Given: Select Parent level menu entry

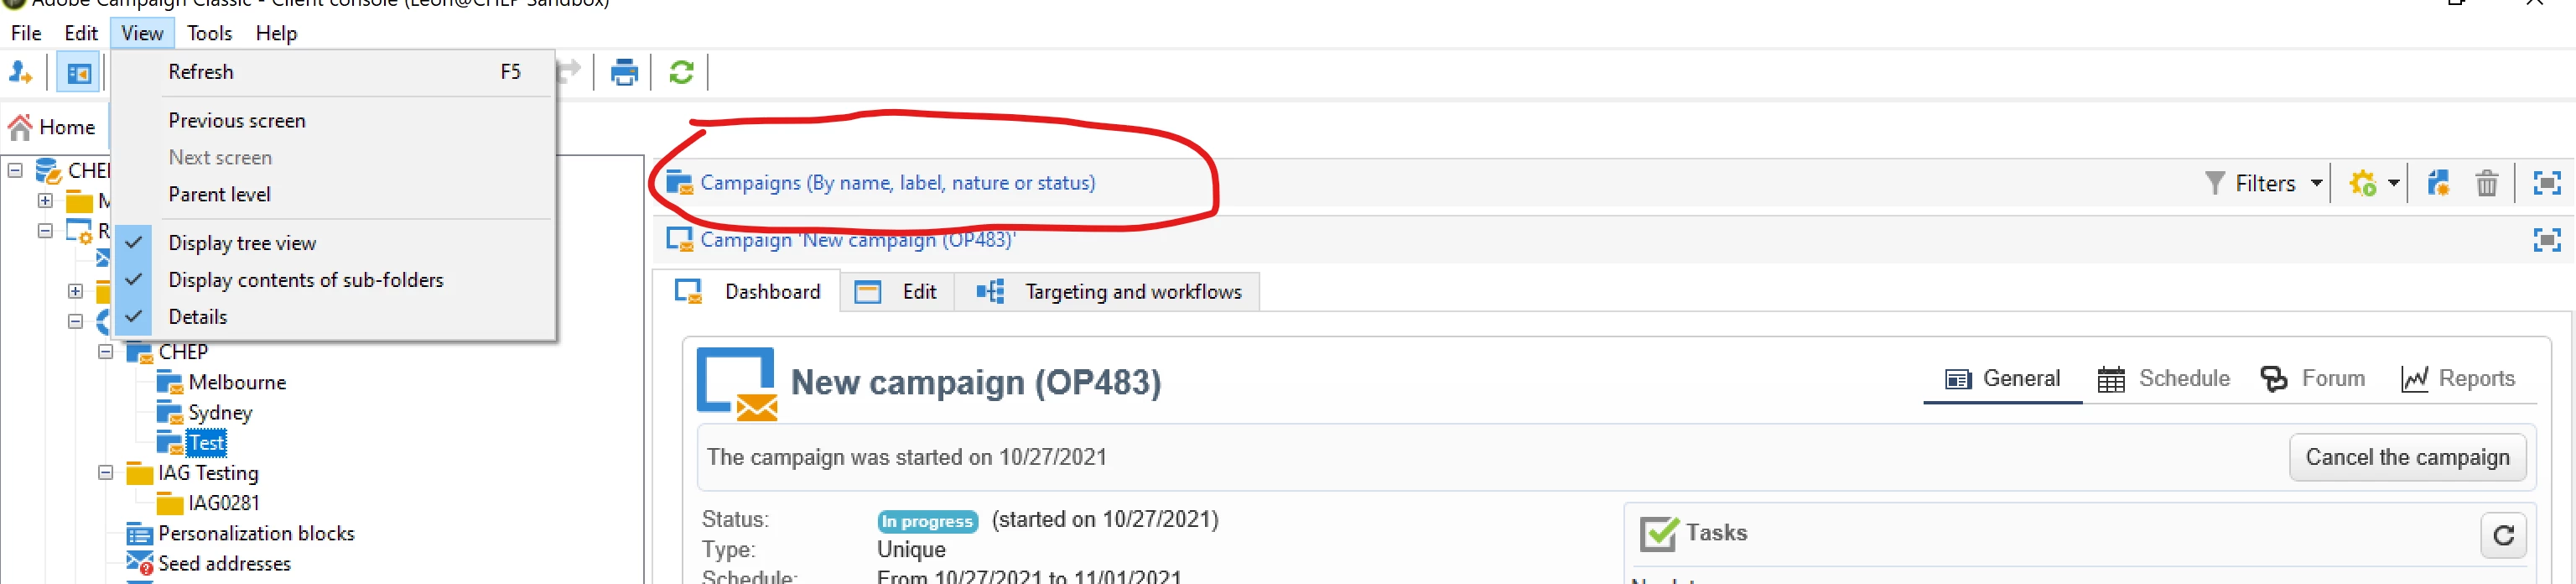Looking at the screenshot, I should (332, 194).
